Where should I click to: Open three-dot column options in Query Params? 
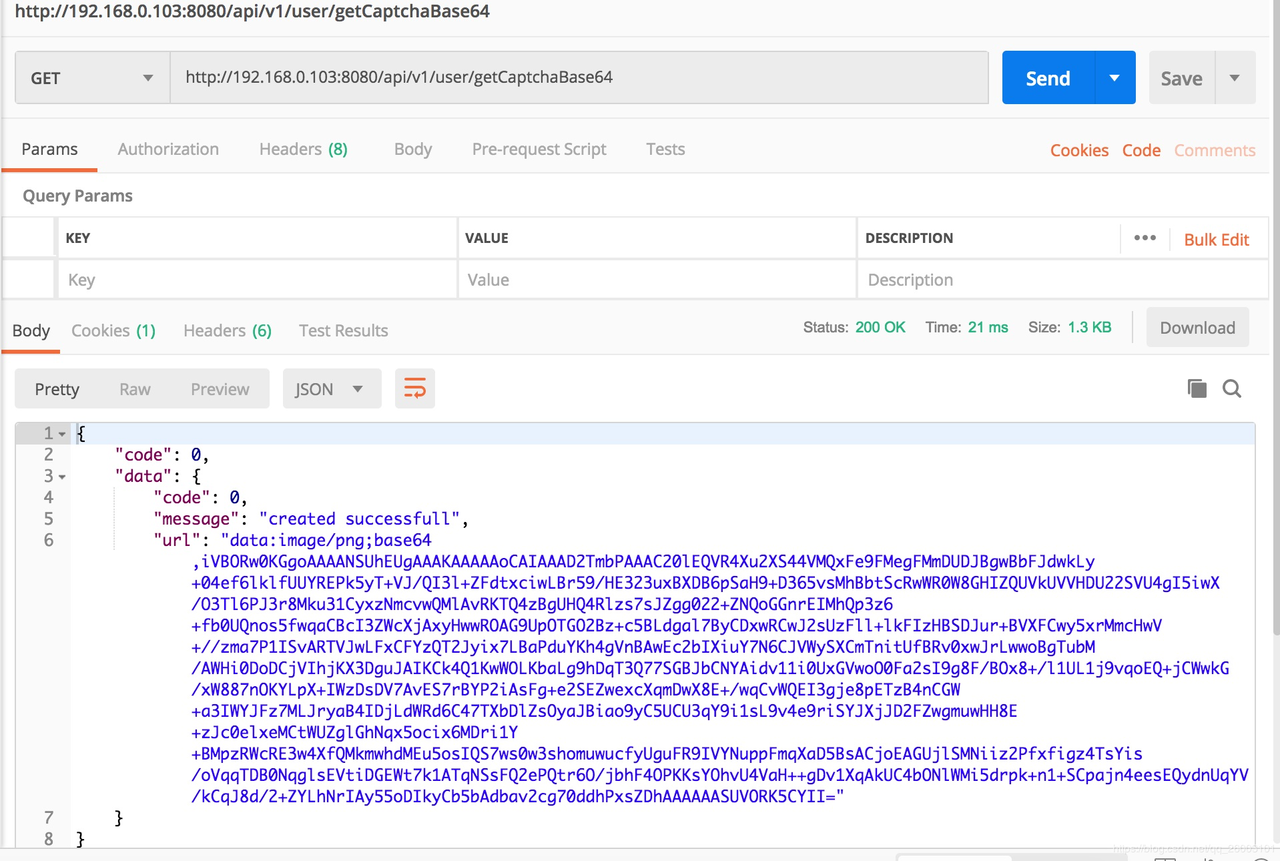[x=1145, y=238]
